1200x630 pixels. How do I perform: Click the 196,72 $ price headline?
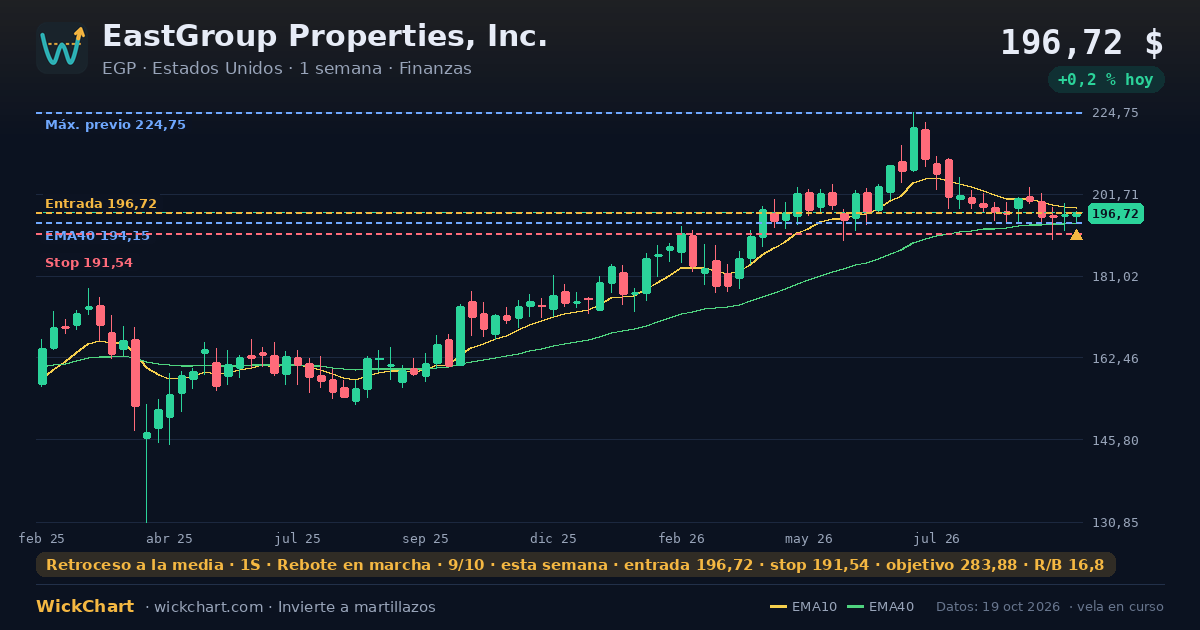coord(1082,43)
